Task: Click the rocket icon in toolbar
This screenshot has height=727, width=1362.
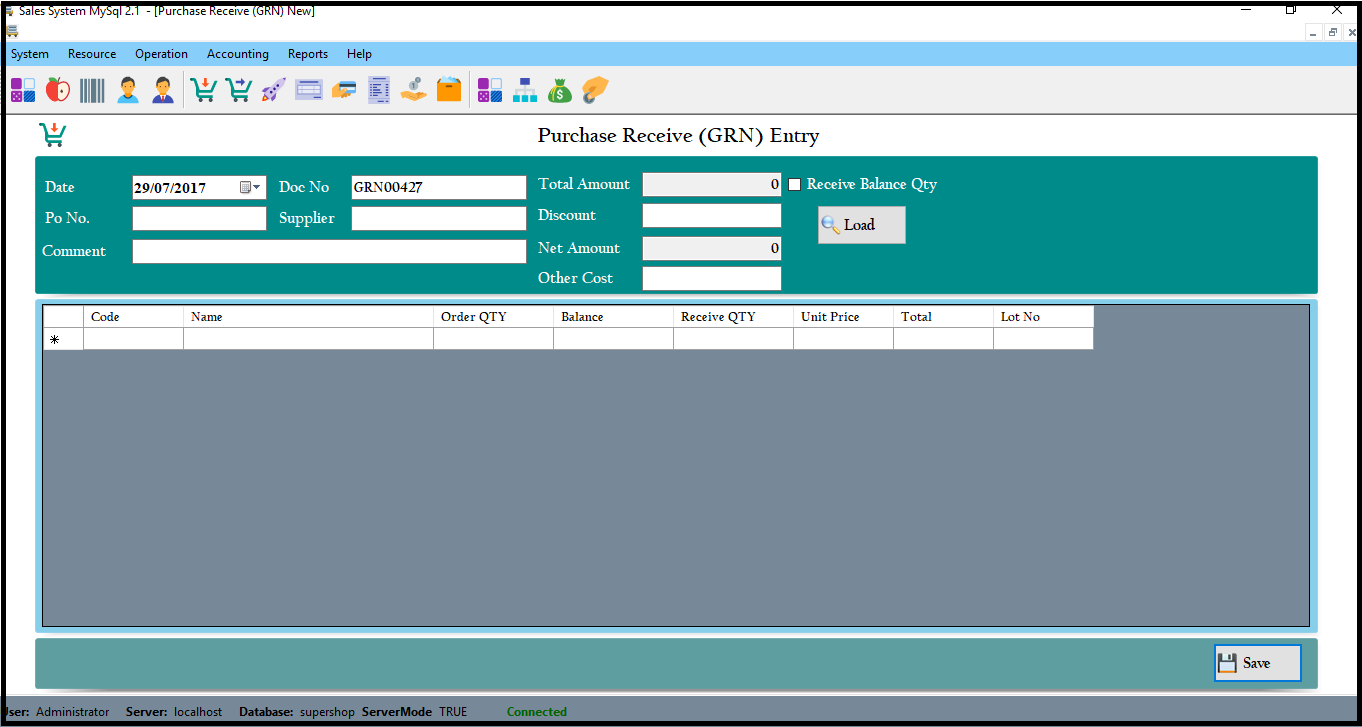Action: 273,90
